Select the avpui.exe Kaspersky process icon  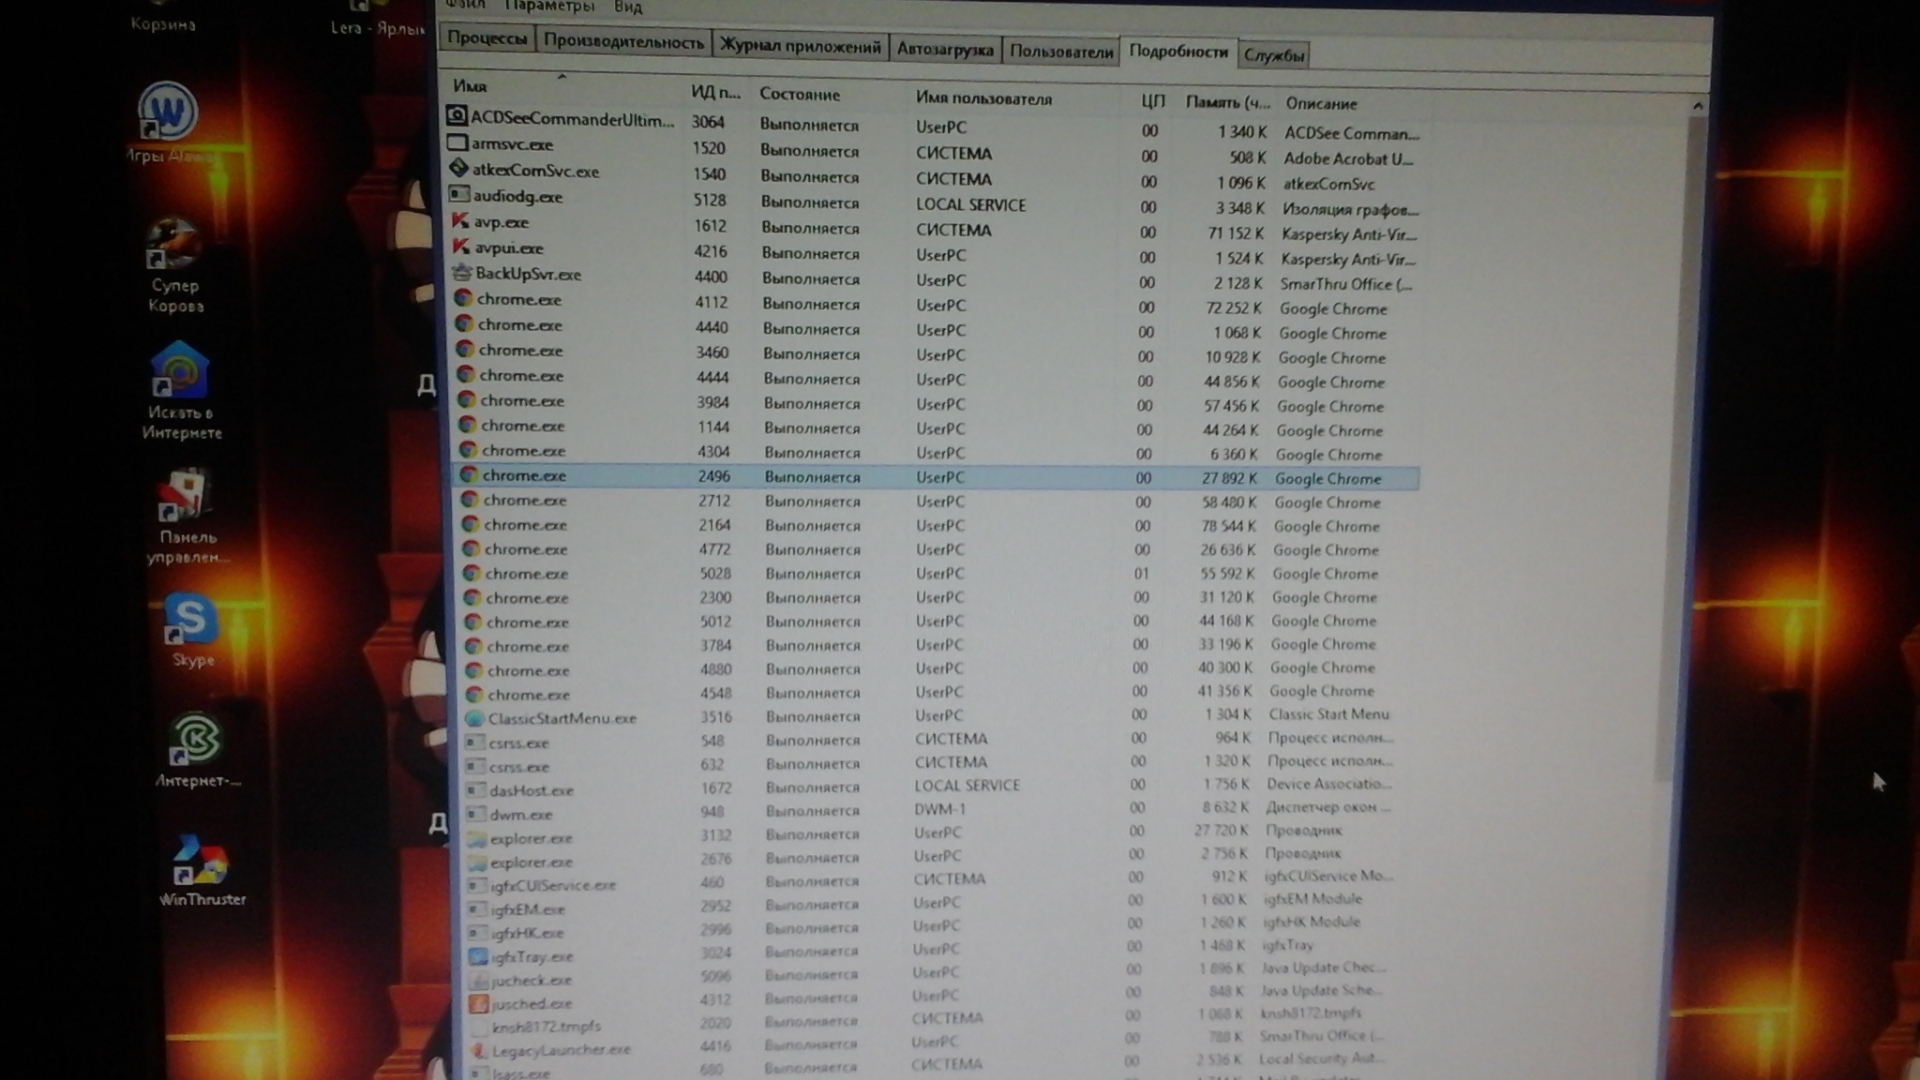(x=461, y=247)
